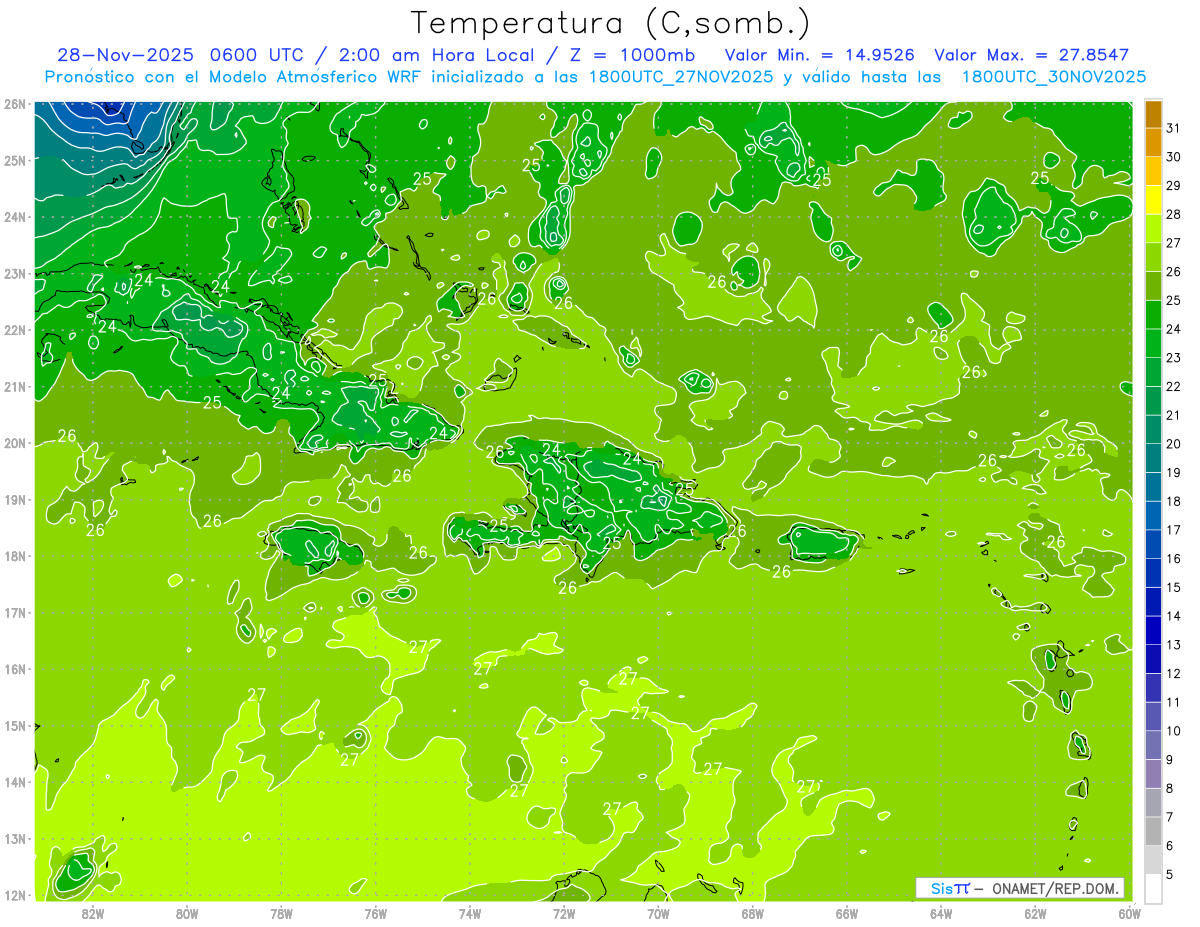1200x927 pixels.
Task: Click the '19N' latitude axis label
Action: [x=15, y=500]
